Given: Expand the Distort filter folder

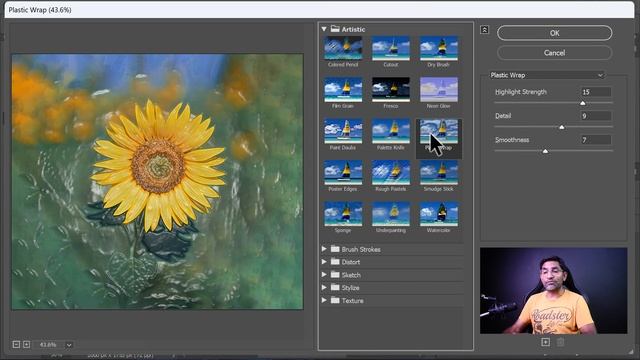Looking at the screenshot, I should pos(324,262).
